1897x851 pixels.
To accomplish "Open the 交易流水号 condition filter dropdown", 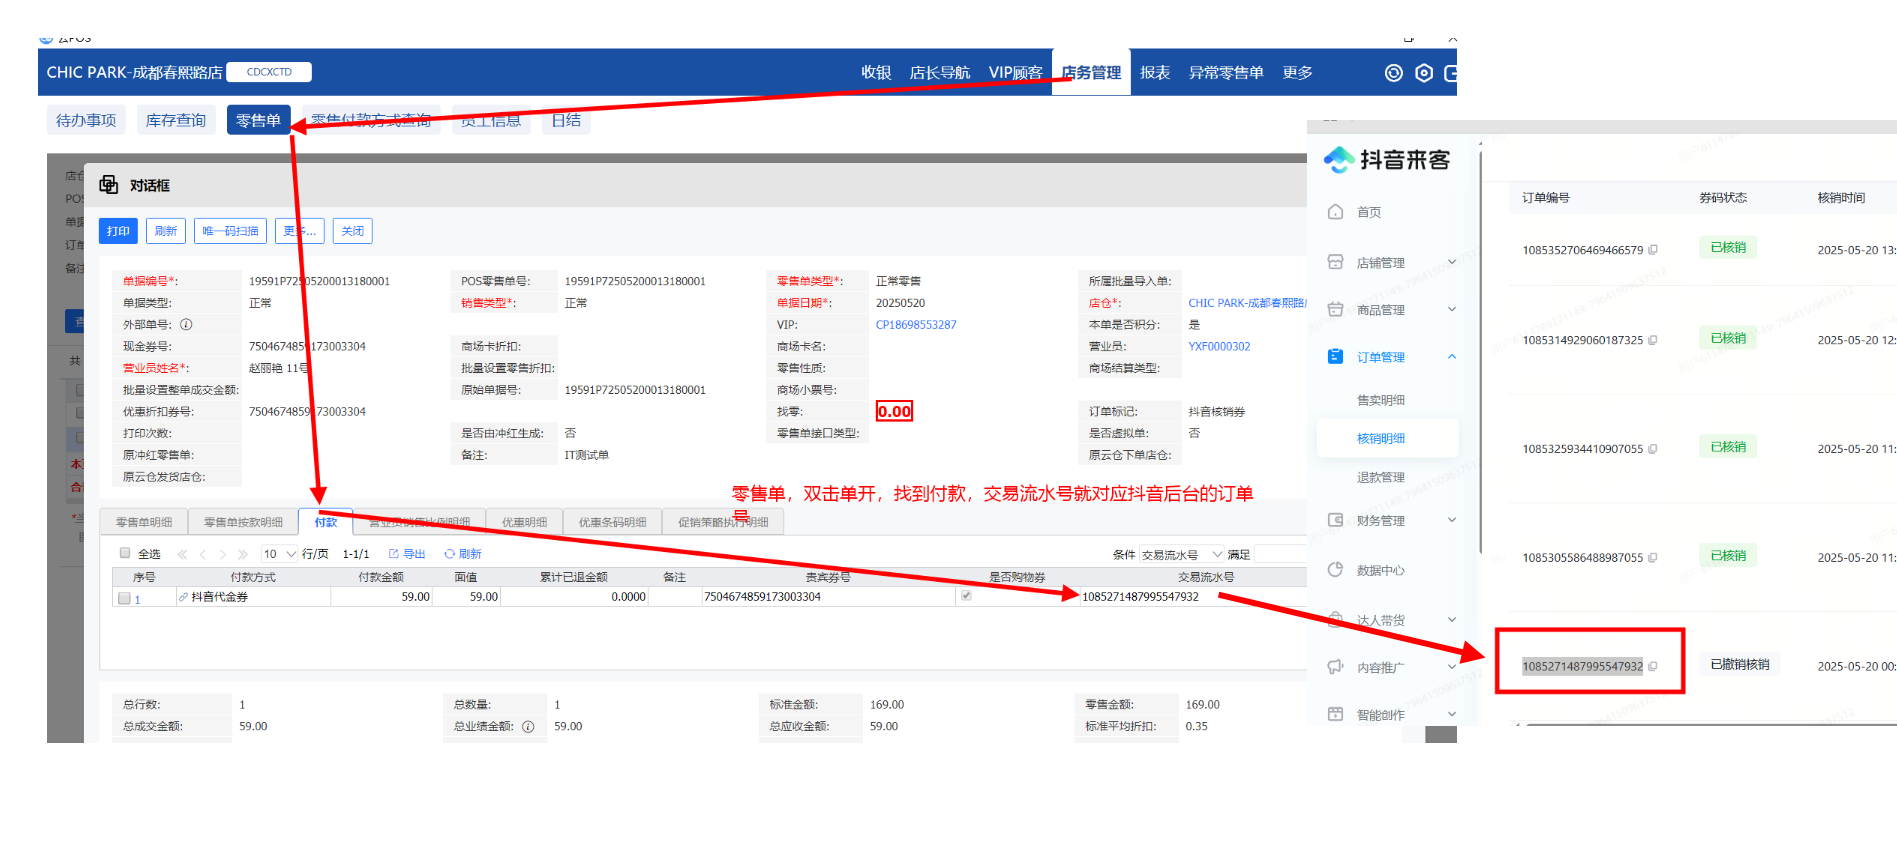I will [x=1182, y=555].
